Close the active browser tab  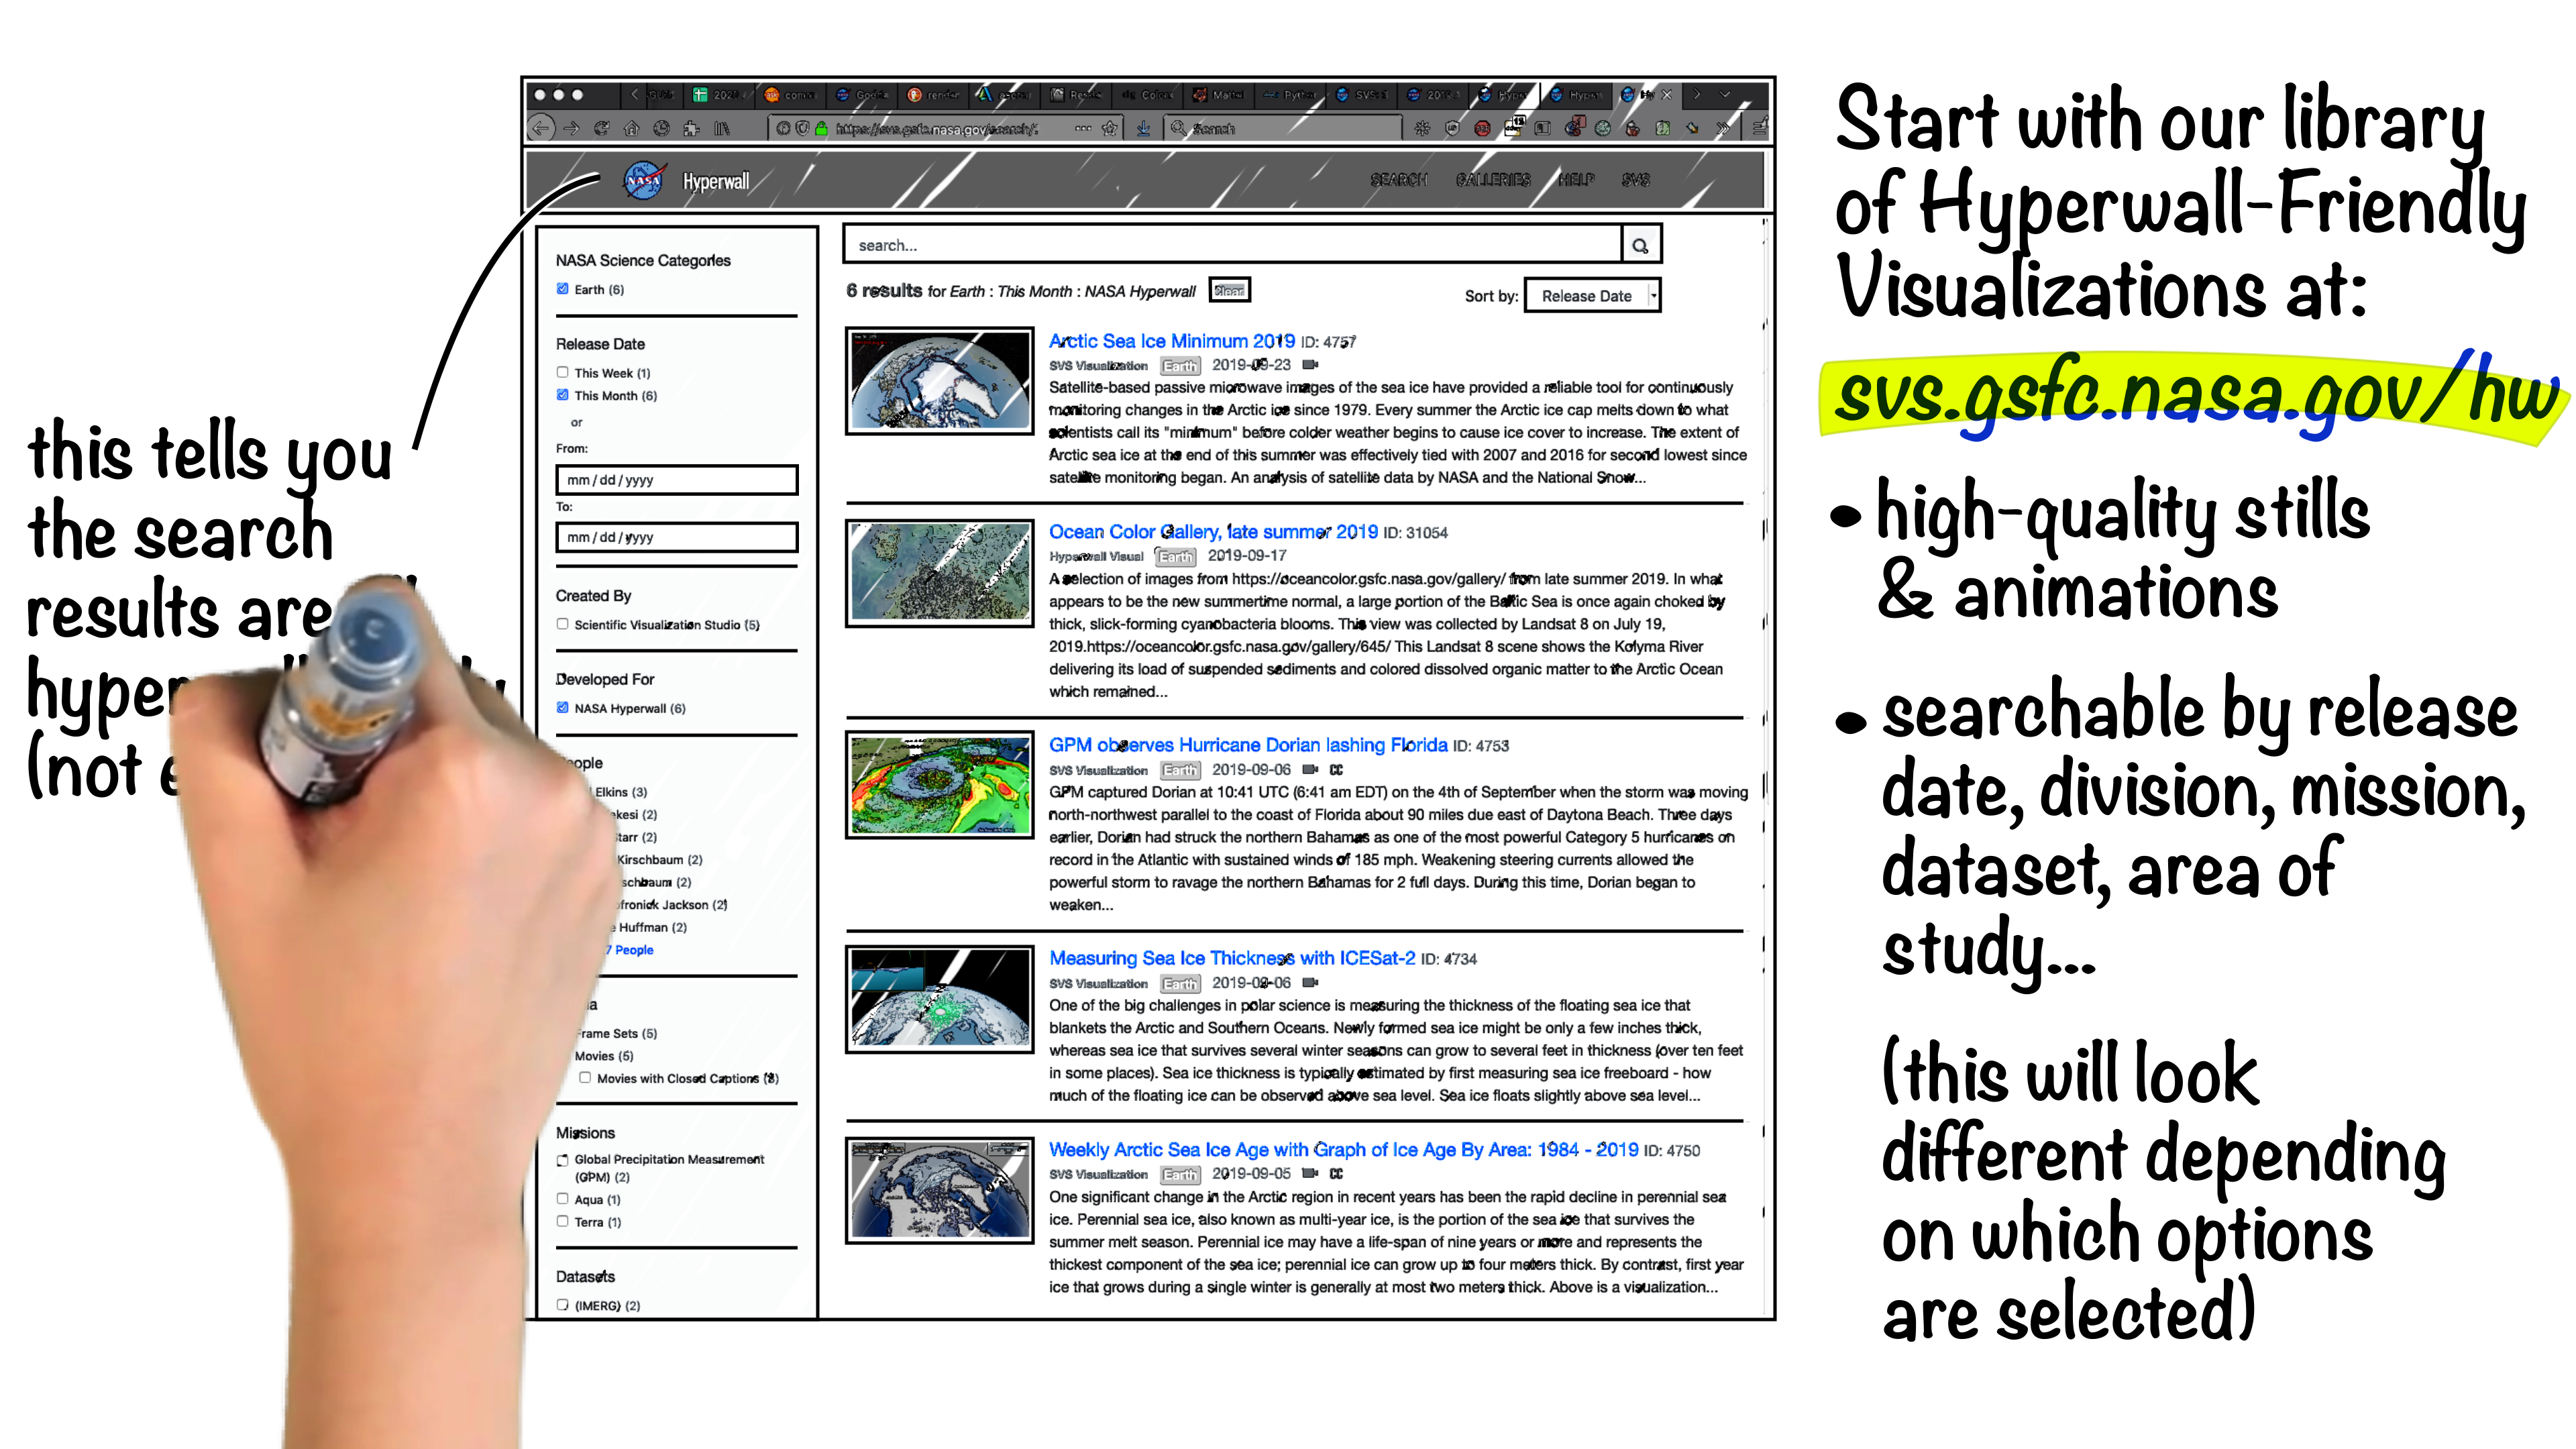point(1666,95)
